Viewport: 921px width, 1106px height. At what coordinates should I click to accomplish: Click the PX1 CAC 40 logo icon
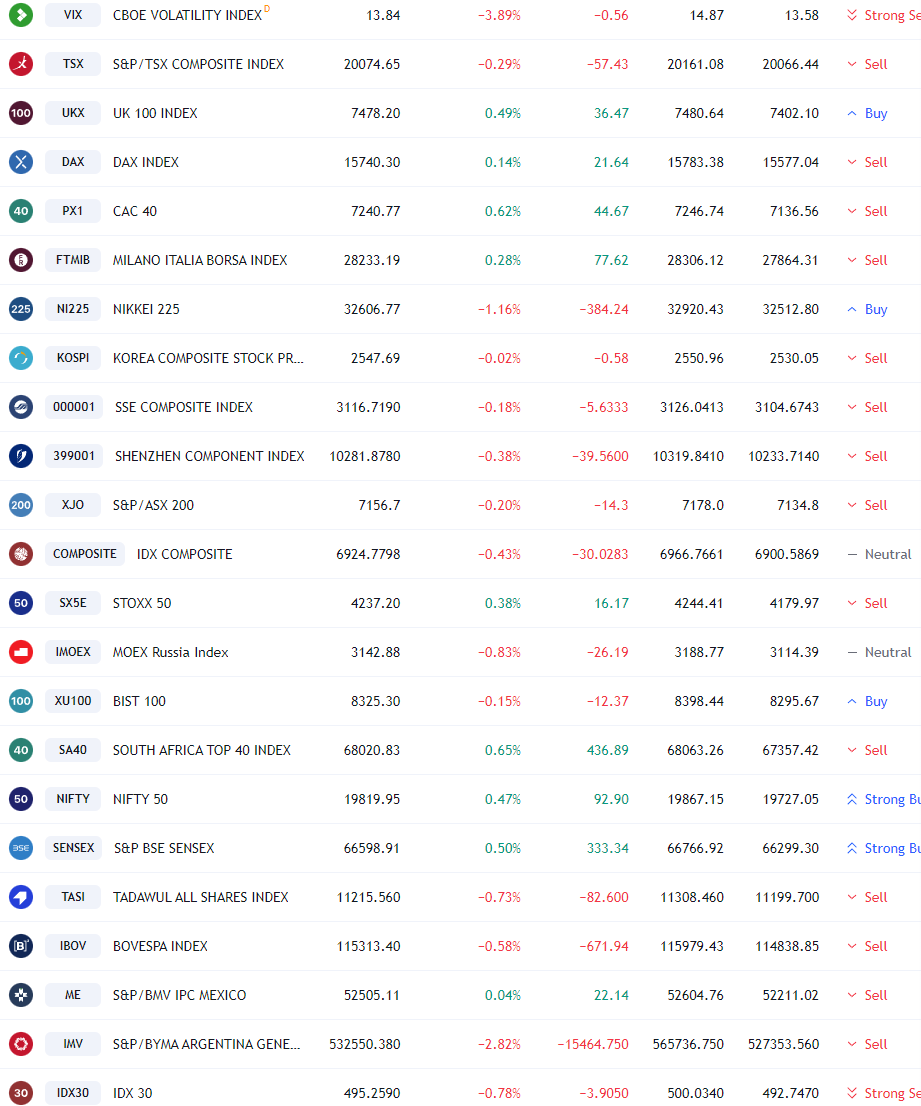click(21, 211)
